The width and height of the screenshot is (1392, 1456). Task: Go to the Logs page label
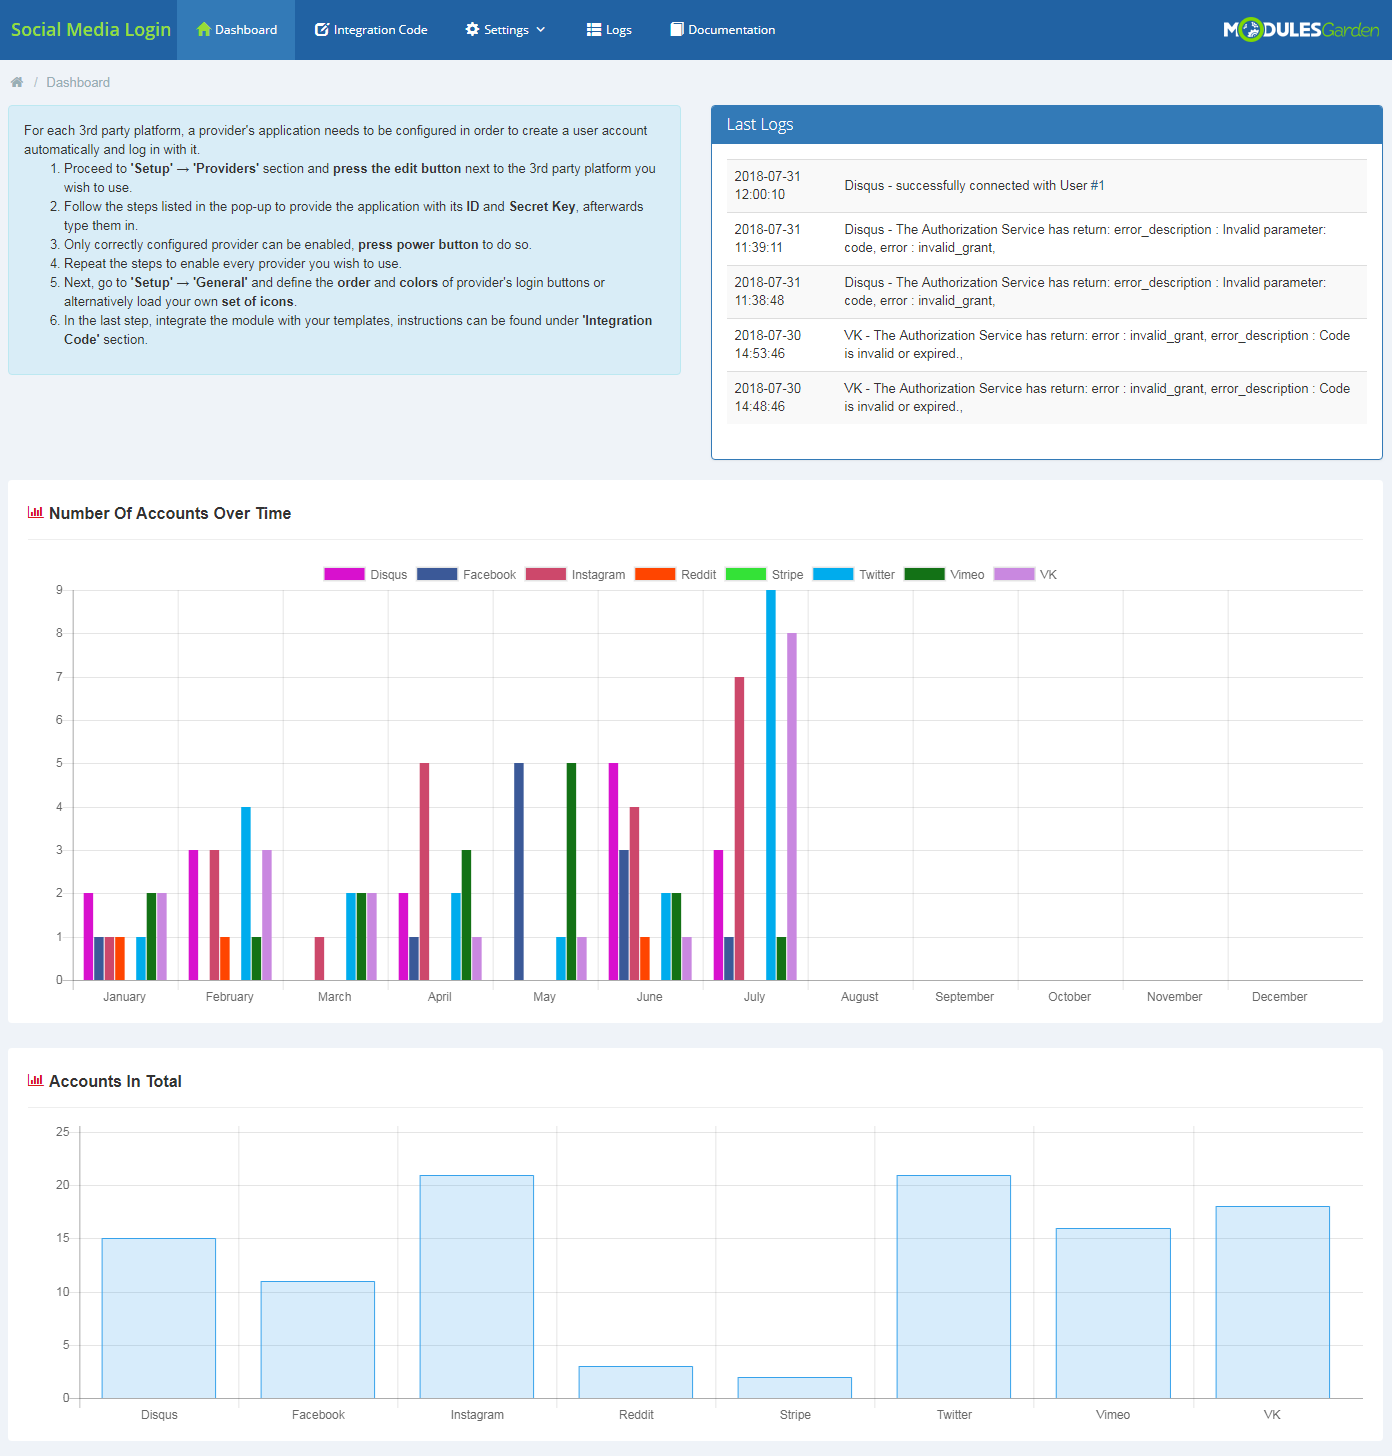point(619,29)
